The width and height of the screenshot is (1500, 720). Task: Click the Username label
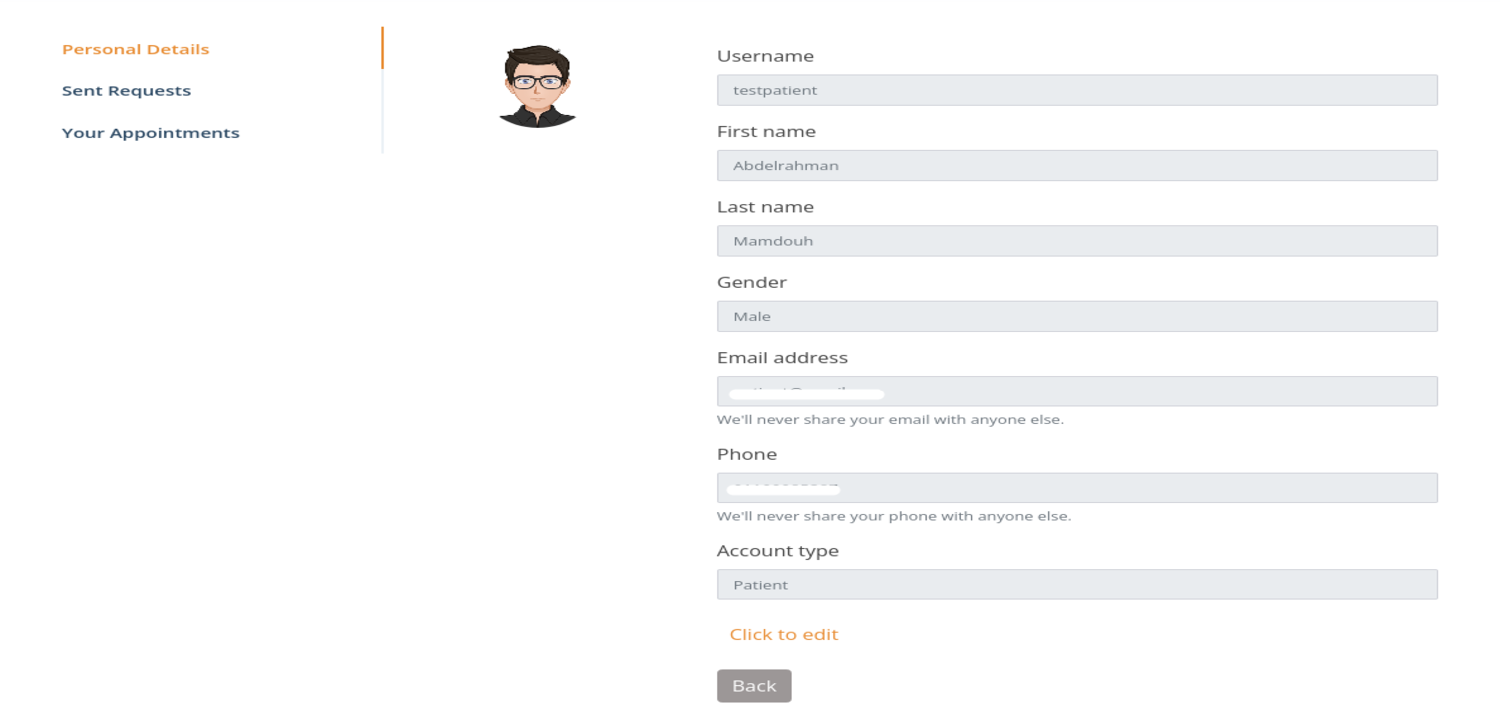click(765, 56)
